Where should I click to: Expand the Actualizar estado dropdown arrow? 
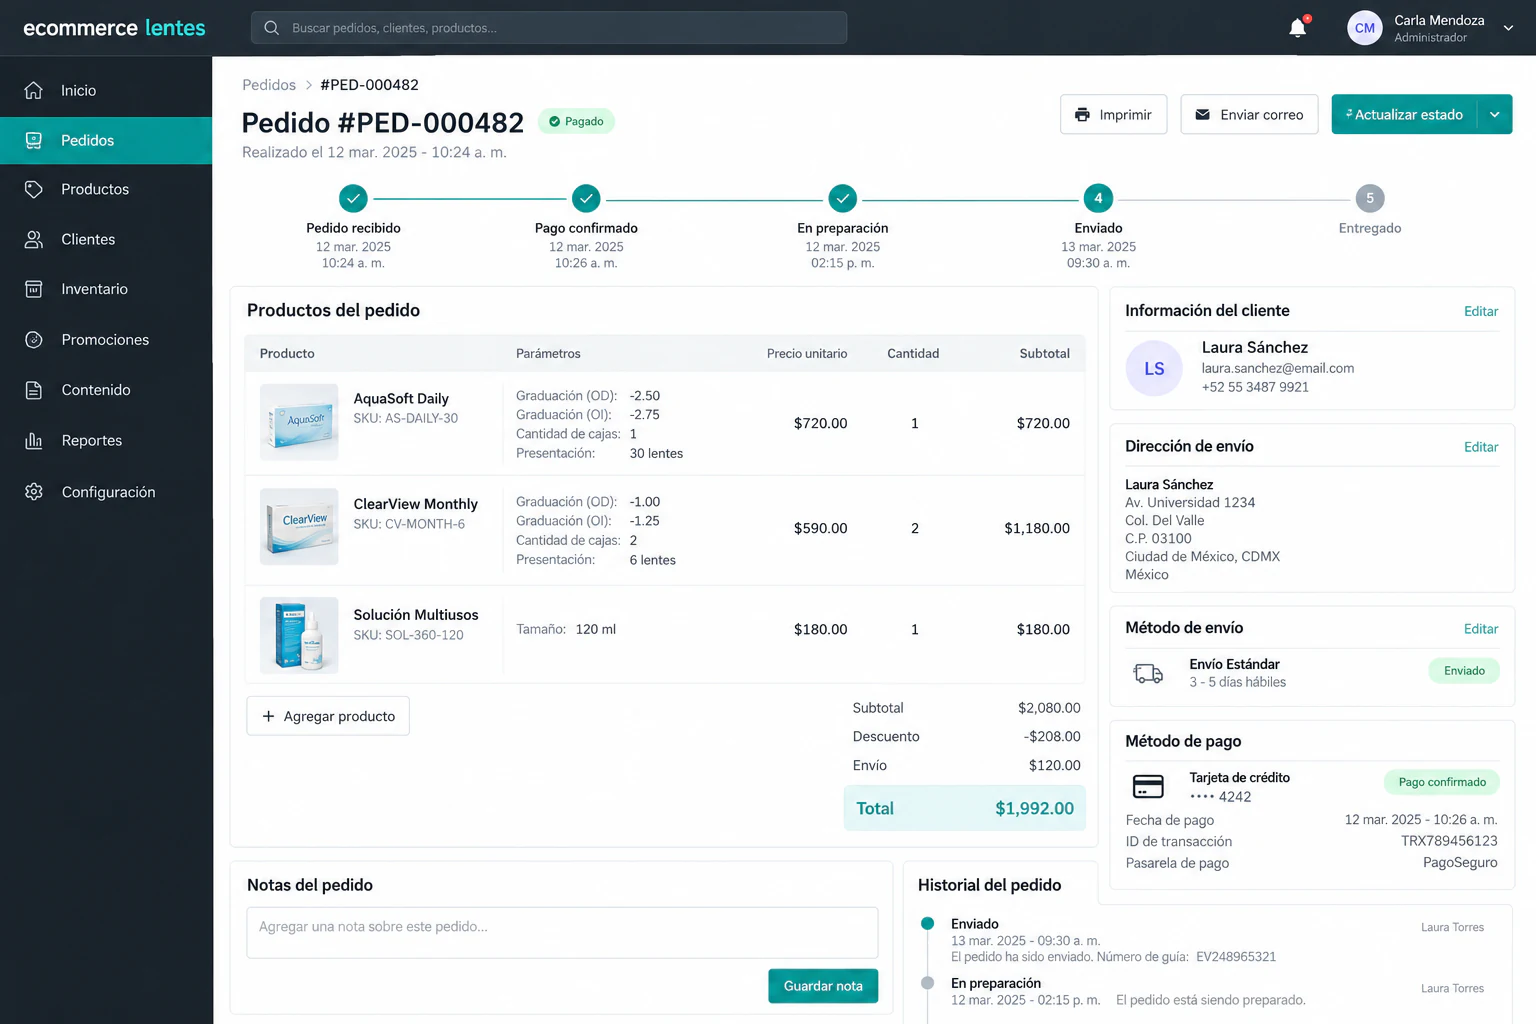click(1495, 114)
